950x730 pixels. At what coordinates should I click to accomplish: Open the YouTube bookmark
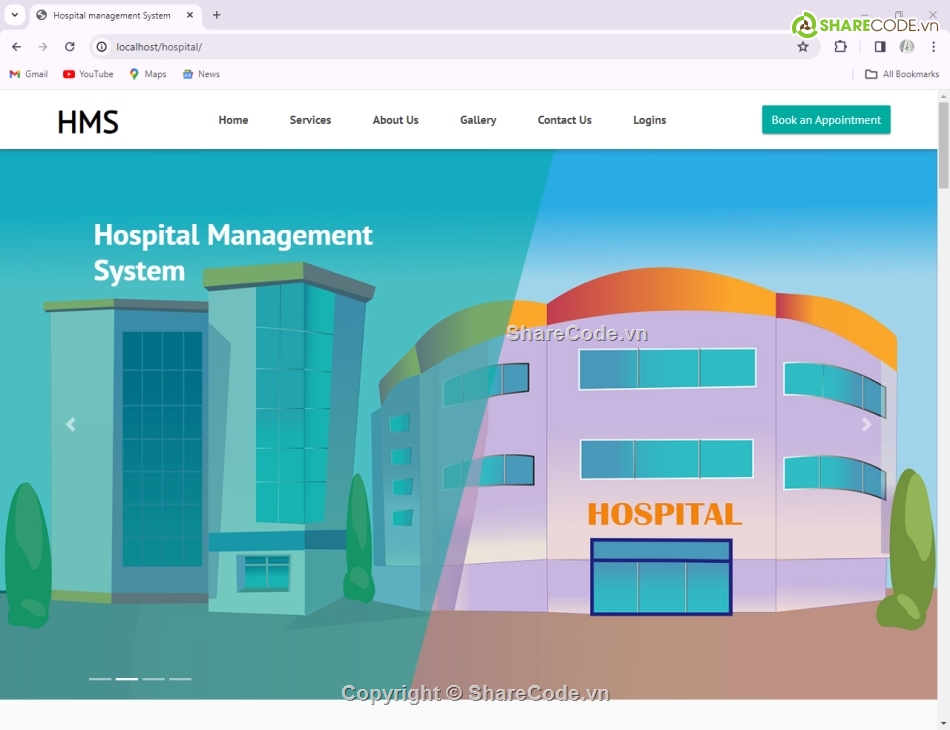(88, 74)
